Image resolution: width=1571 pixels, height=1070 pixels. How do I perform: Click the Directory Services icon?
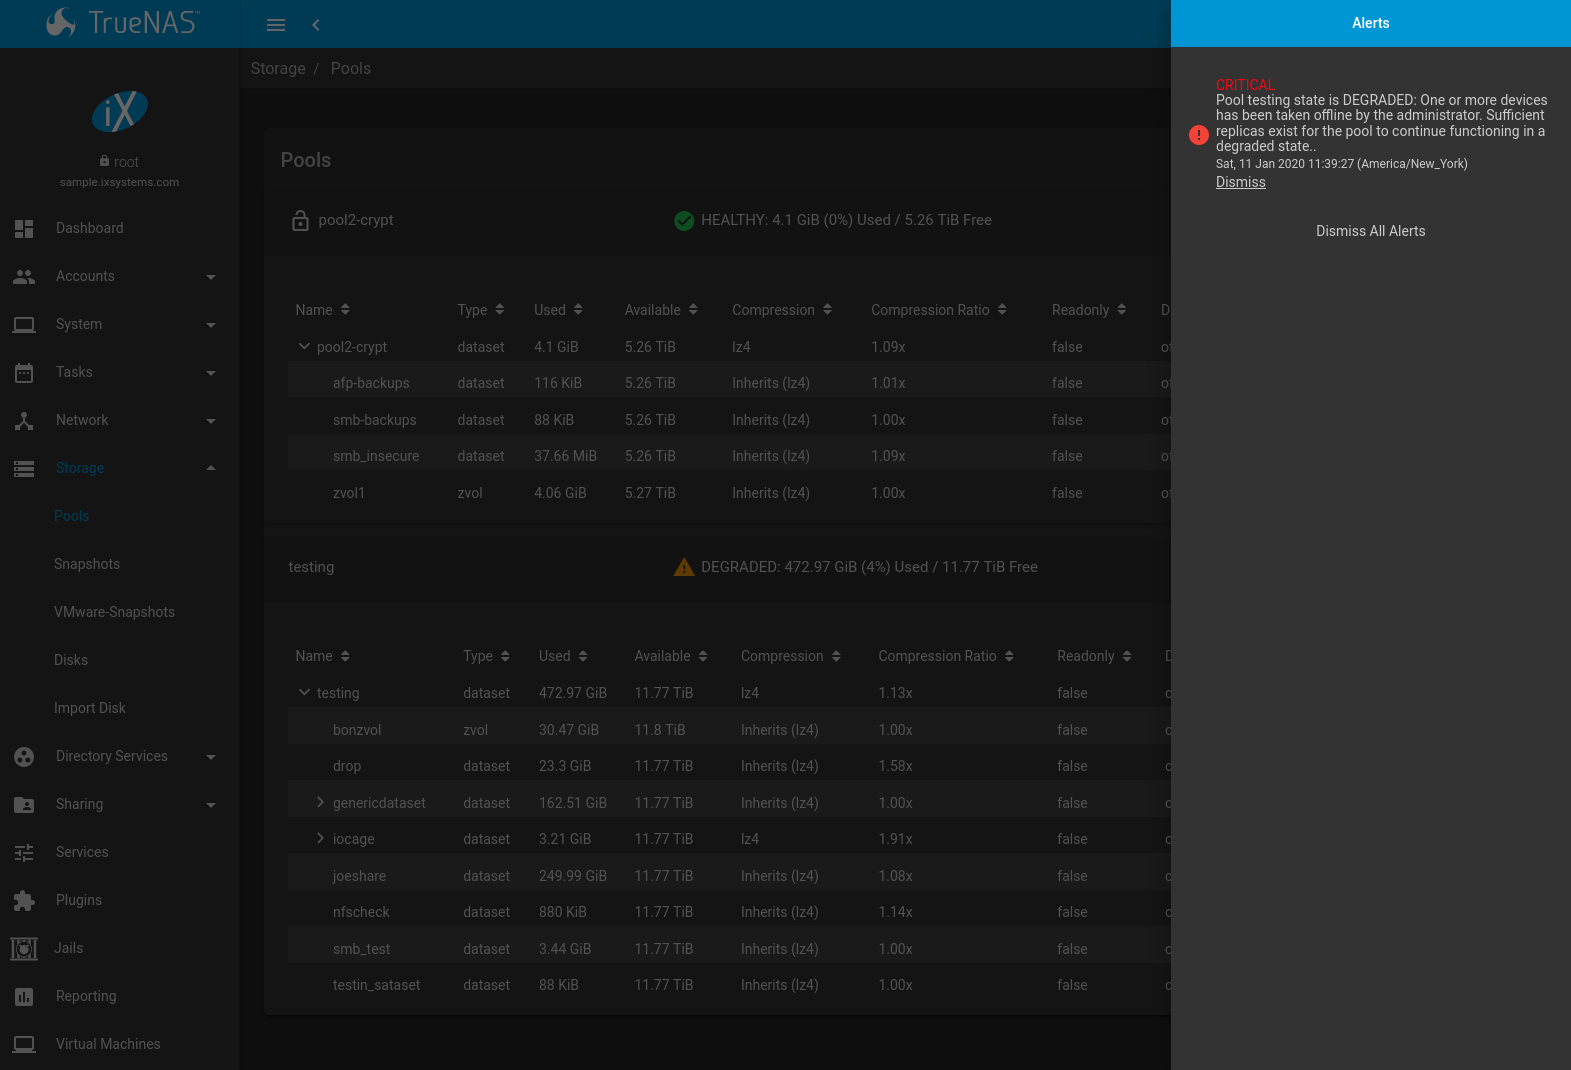pyautogui.click(x=24, y=756)
